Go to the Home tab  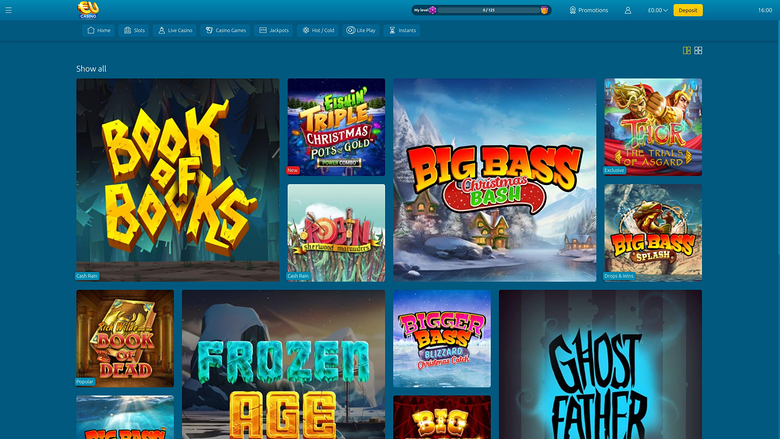pos(98,30)
